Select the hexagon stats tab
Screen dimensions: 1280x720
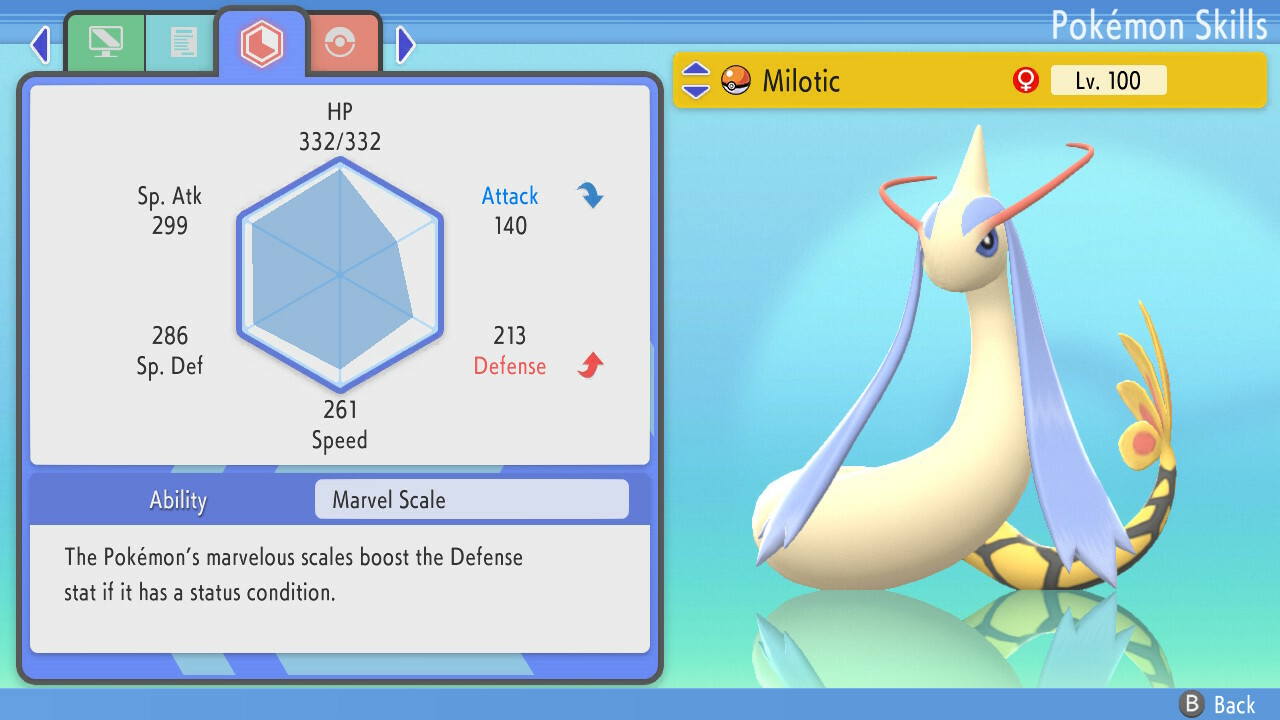point(261,44)
